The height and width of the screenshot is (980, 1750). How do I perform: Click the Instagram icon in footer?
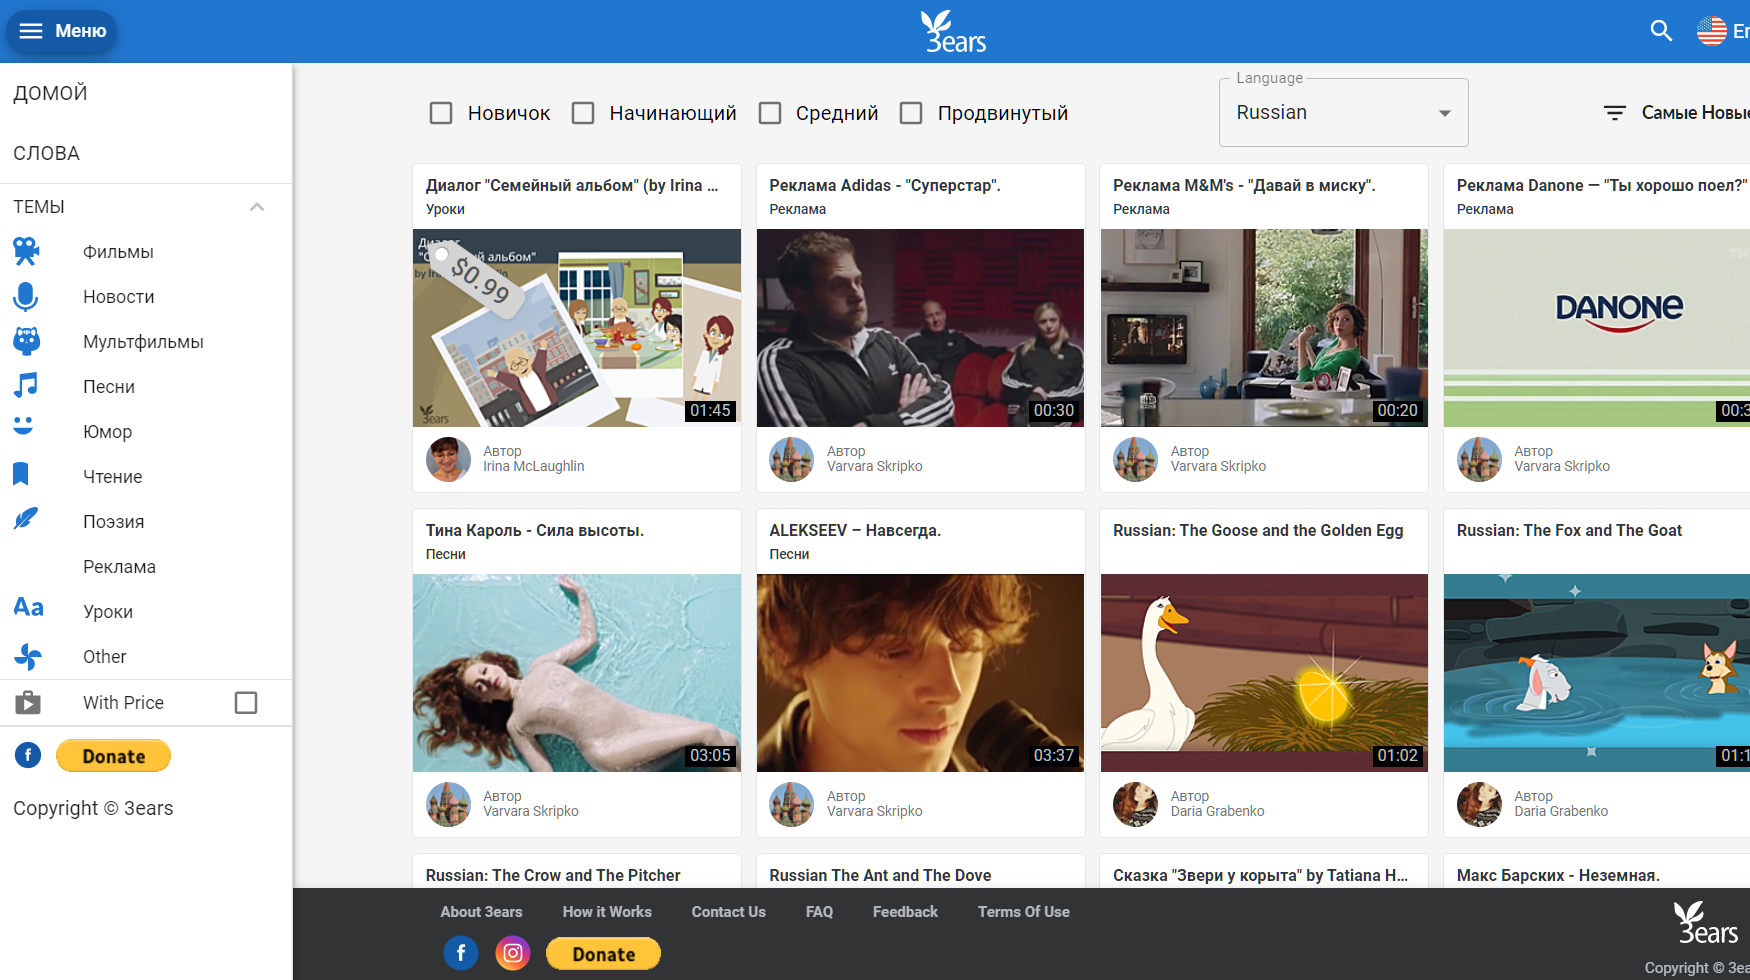pos(513,954)
